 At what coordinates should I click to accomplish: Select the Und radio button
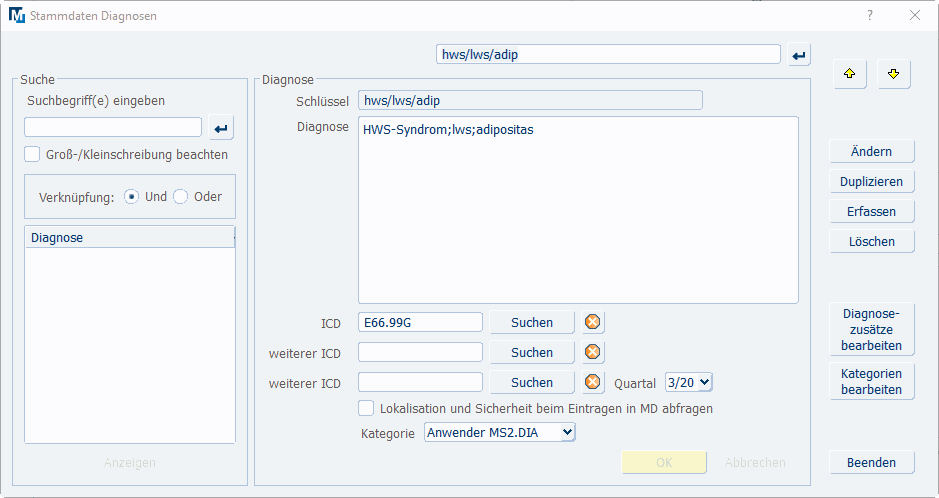point(132,197)
